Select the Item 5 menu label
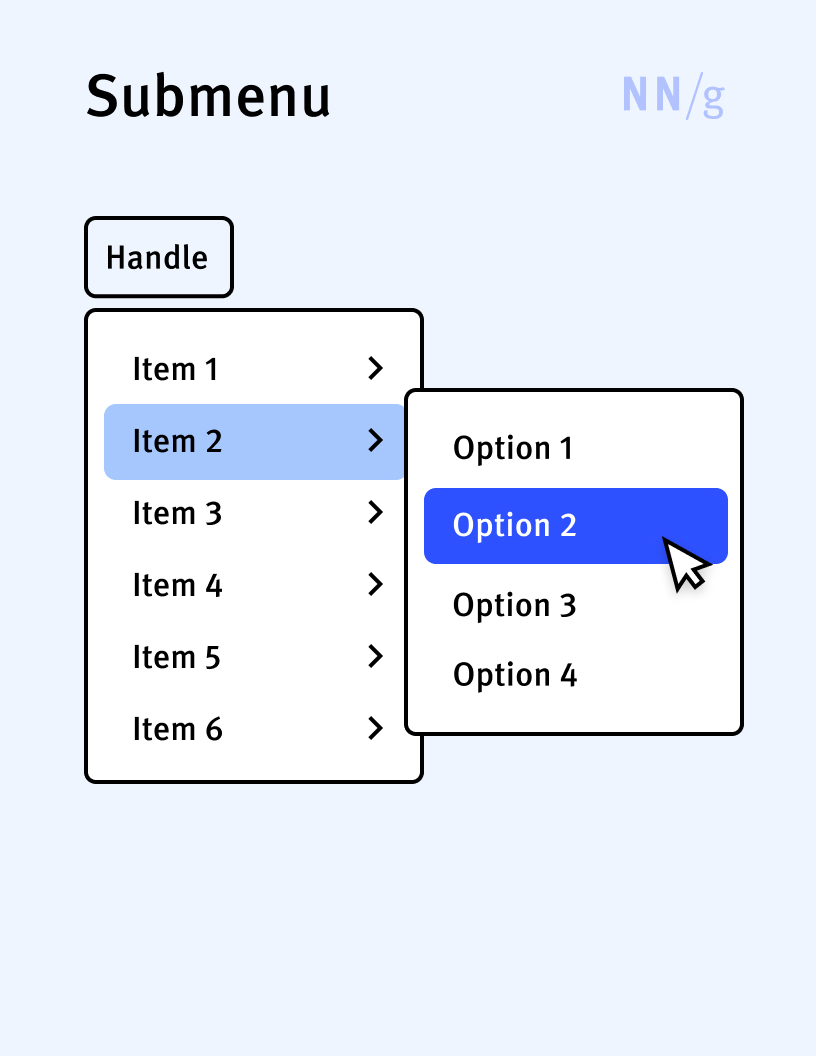This screenshot has height=1056, width=816. click(x=177, y=658)
